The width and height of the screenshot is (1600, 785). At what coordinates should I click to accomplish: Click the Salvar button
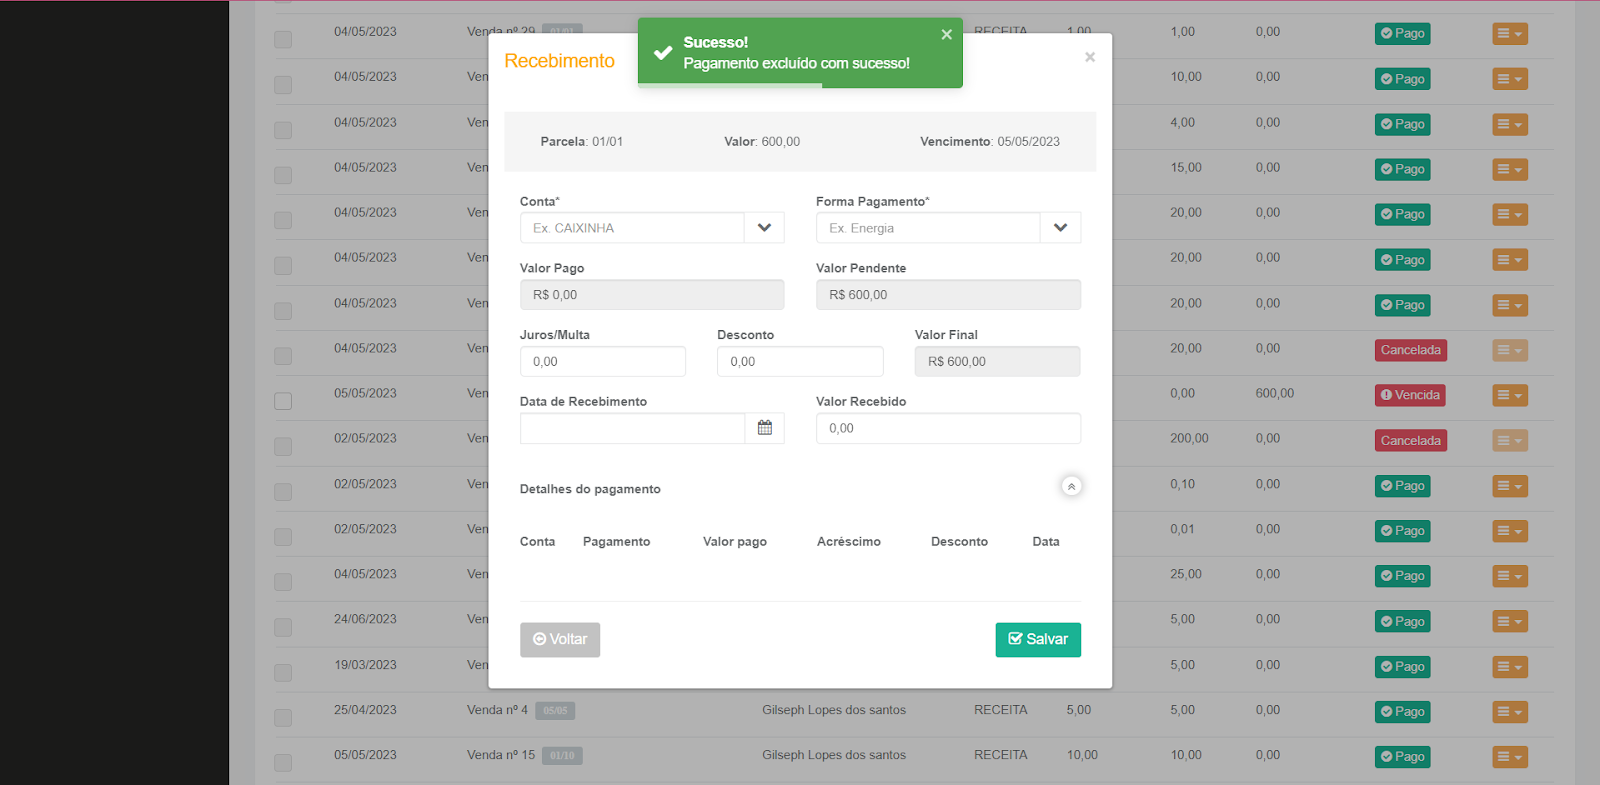(x=1038, y=640)
